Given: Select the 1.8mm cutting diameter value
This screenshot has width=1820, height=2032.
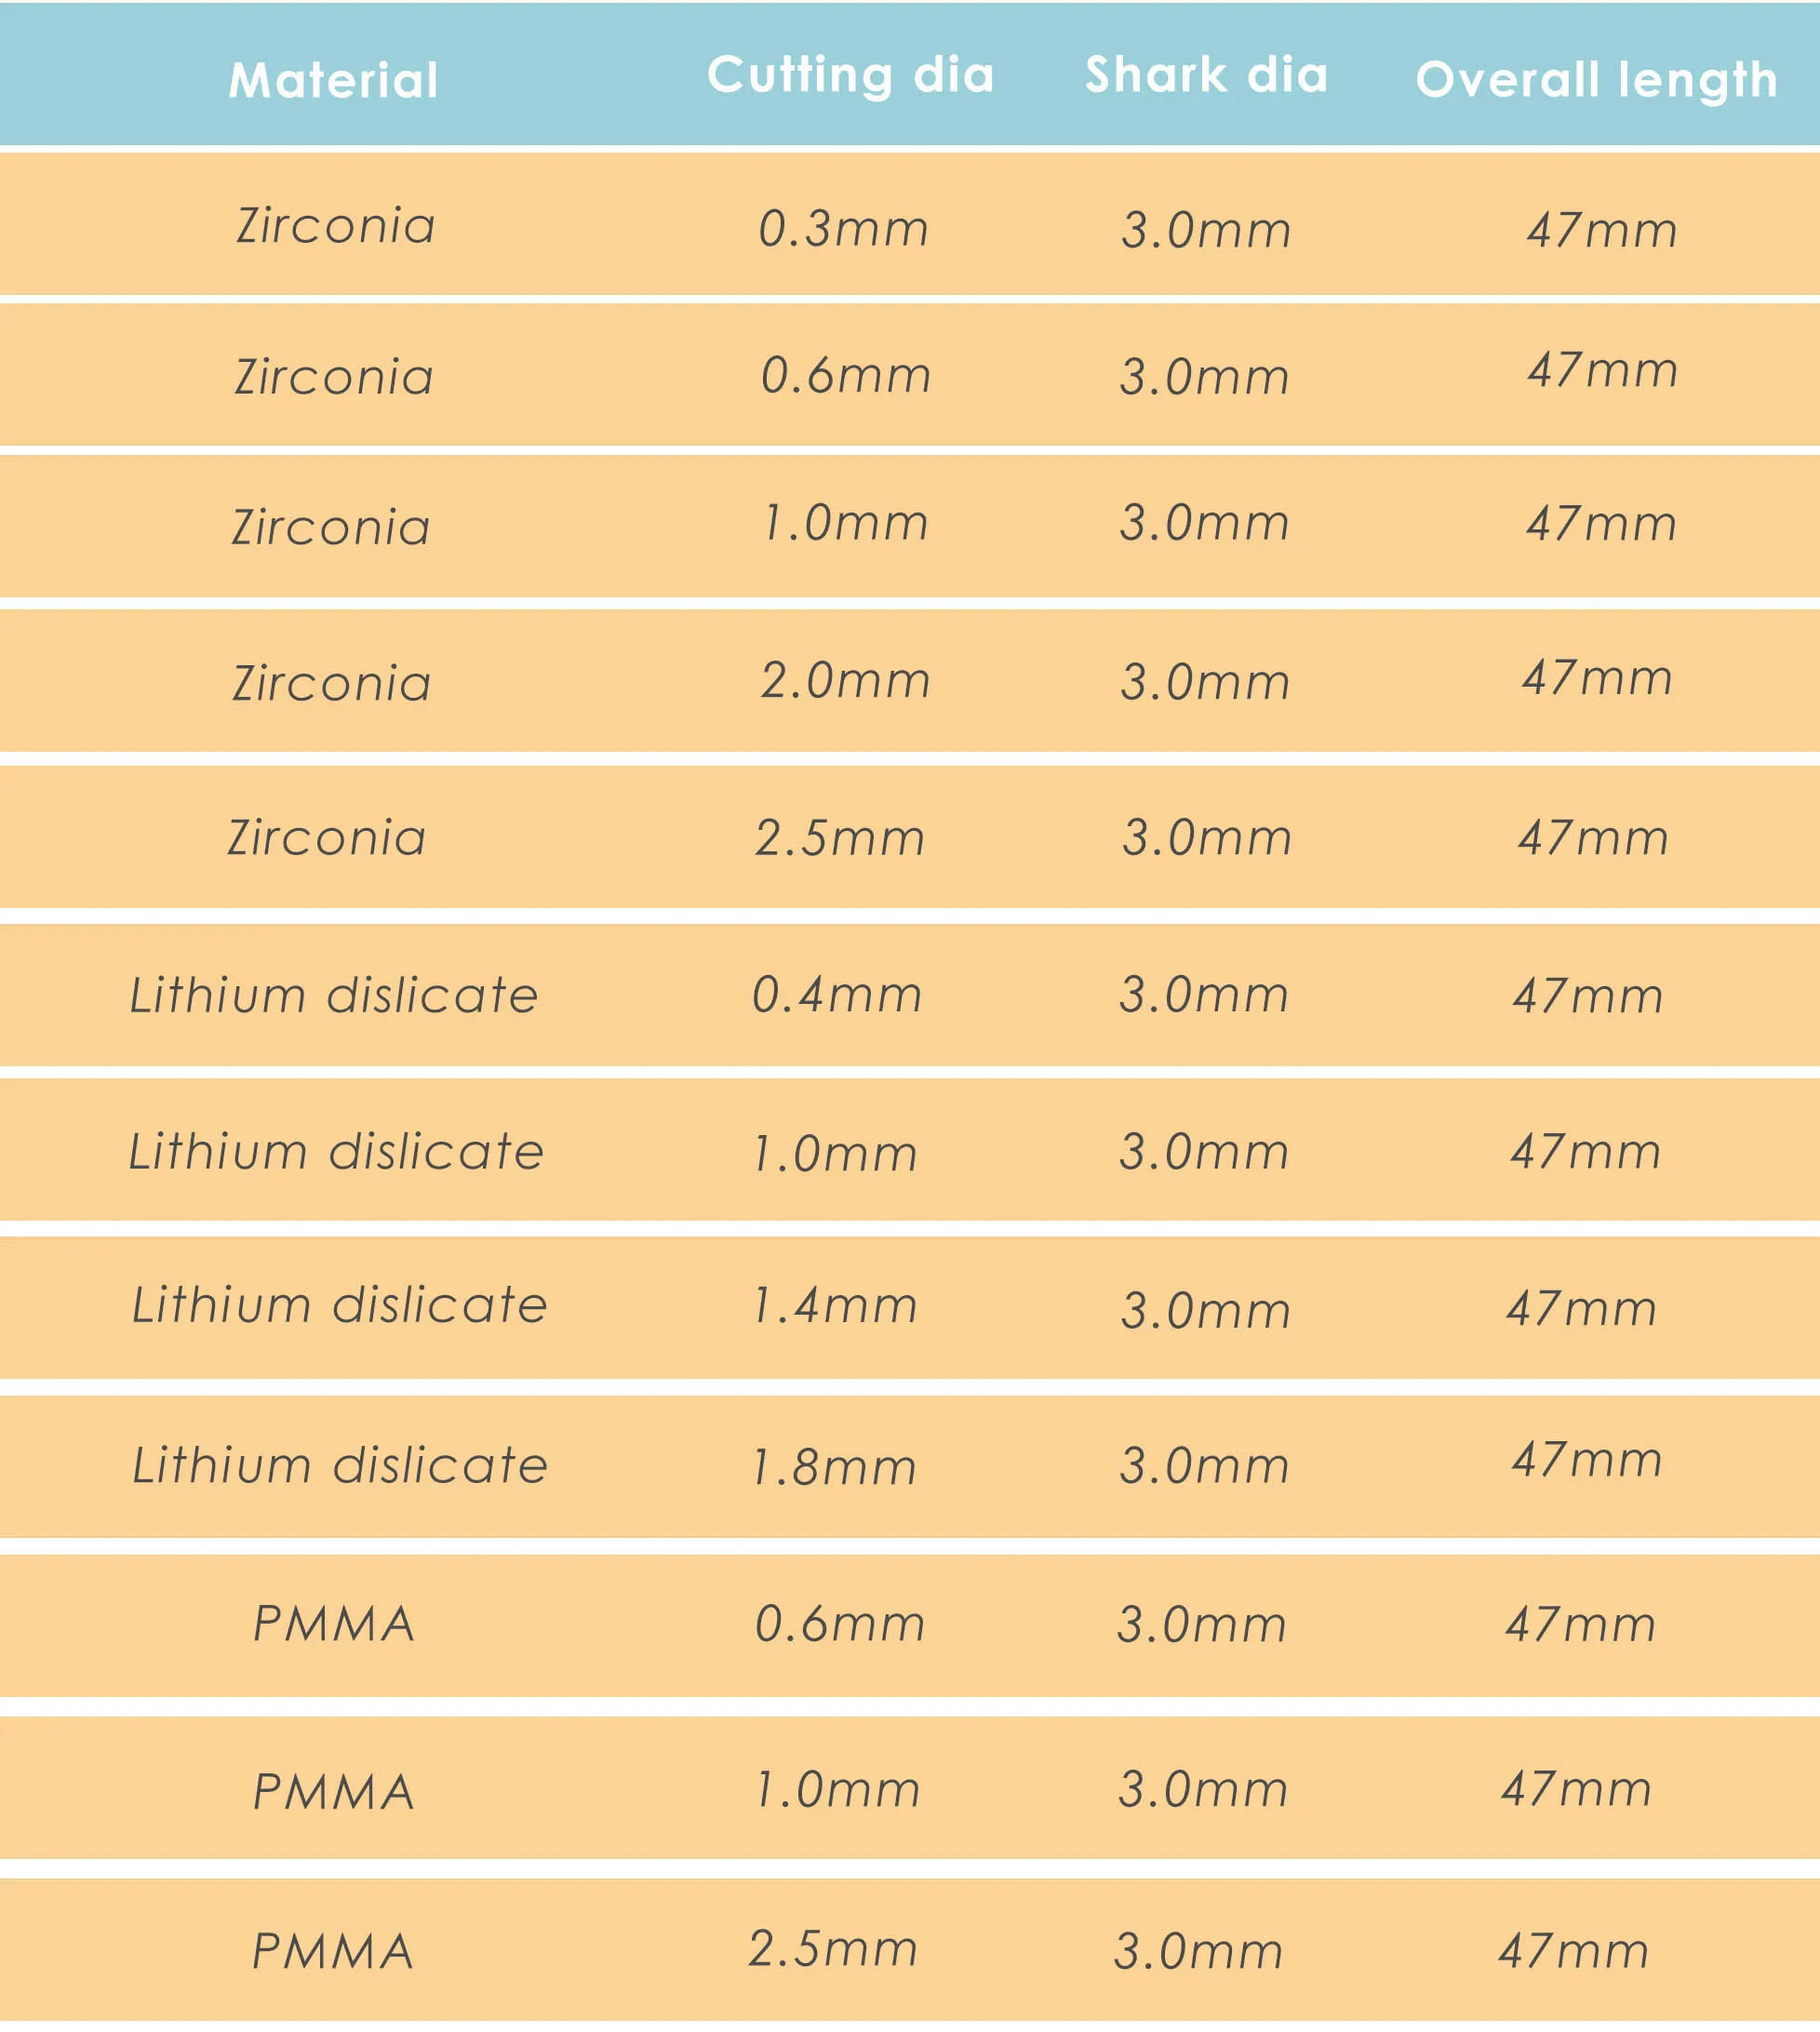Looking at the screenshot, I should [834, 1467].
